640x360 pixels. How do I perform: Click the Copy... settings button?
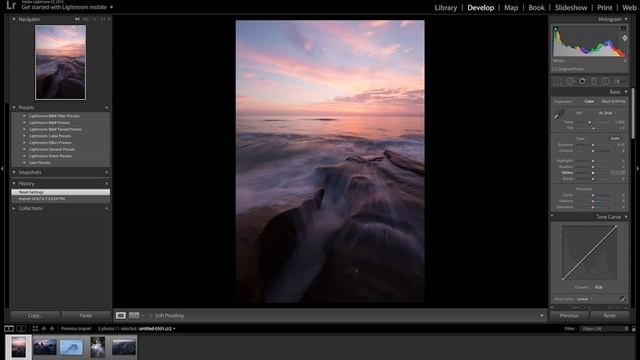click(36, 316)
